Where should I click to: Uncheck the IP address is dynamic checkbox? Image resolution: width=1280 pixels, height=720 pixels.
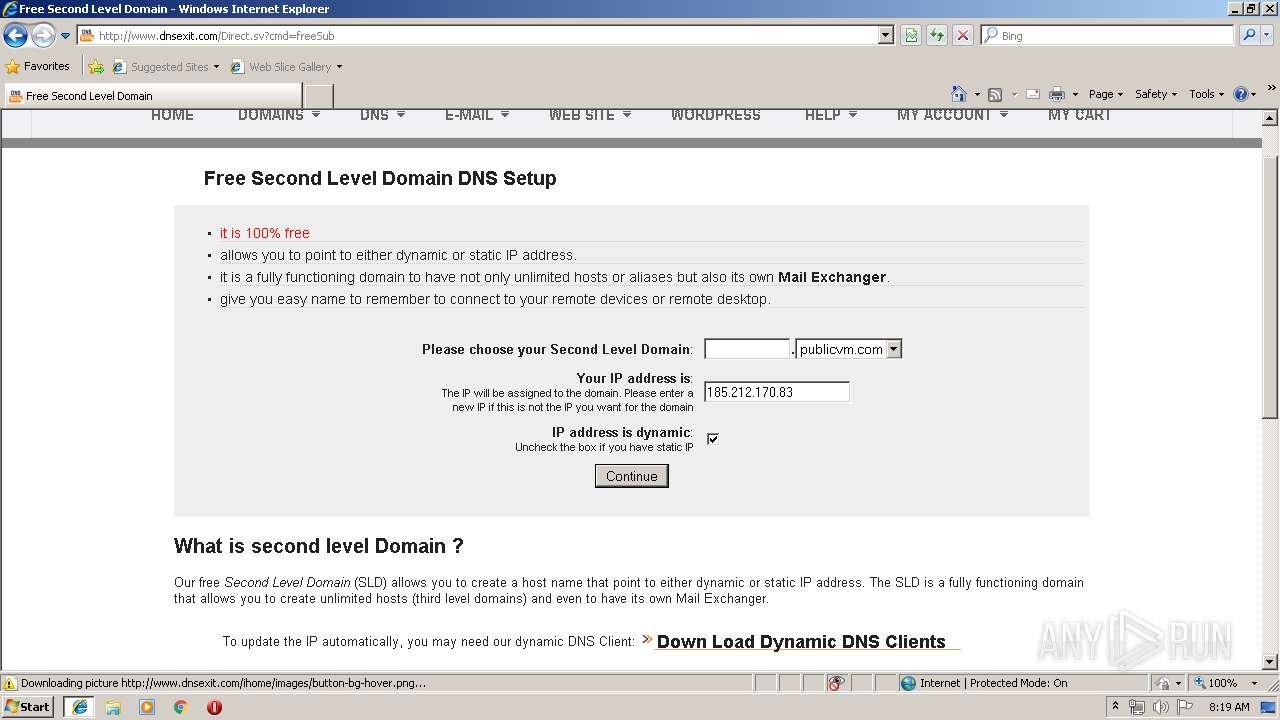pos(713,438)
